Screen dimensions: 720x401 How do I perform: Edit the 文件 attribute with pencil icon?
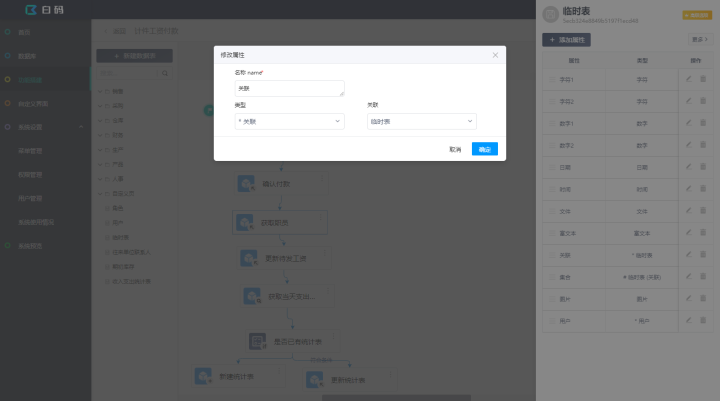[x=689, y=211]
